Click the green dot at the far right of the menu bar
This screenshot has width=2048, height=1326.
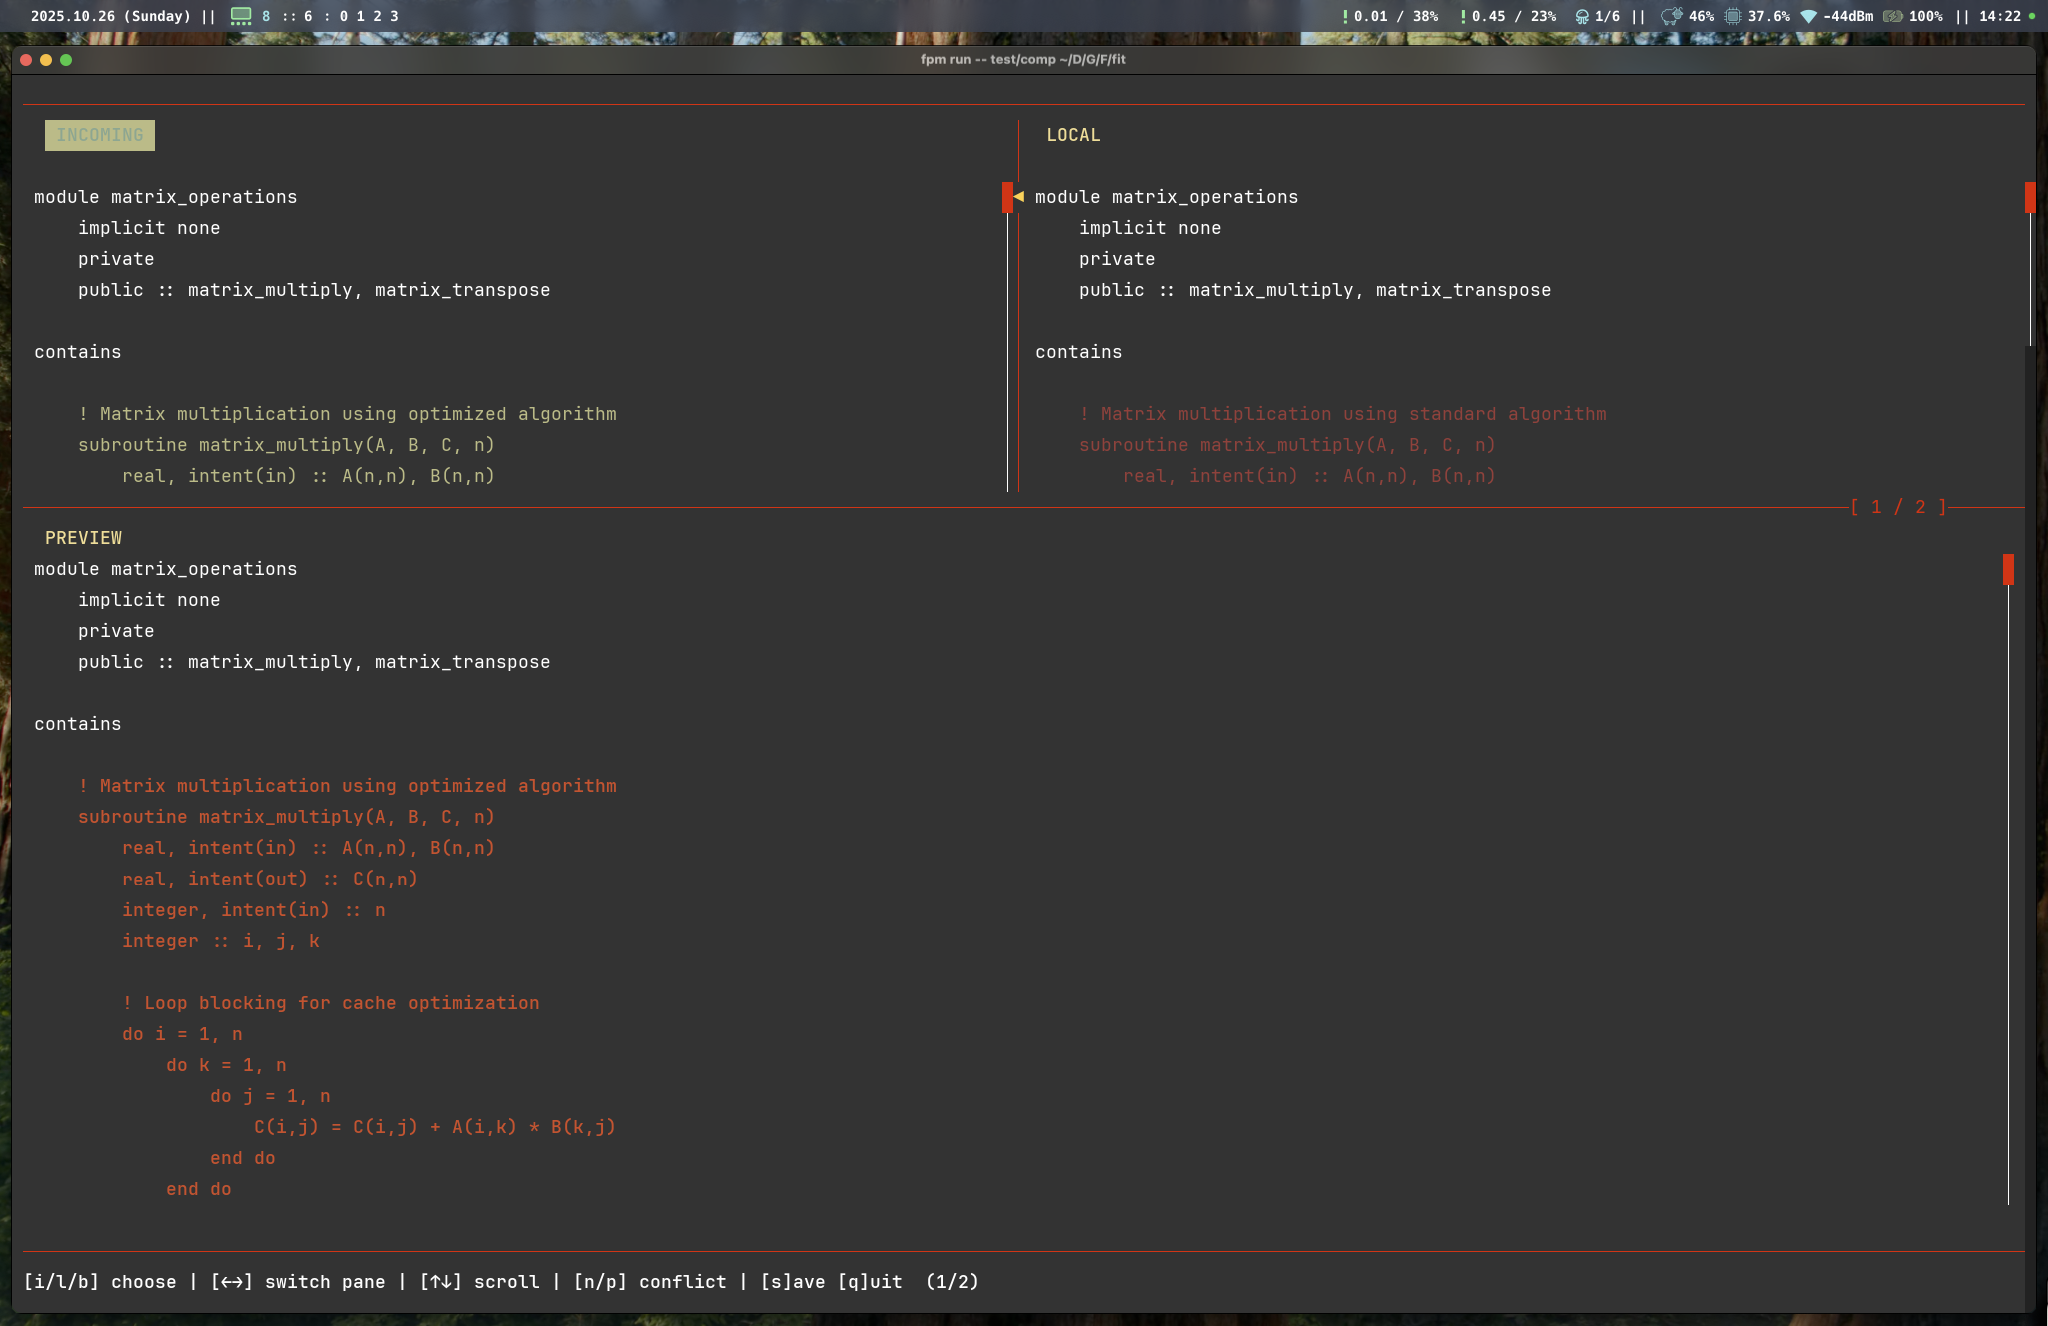[x=2031, y=16]
